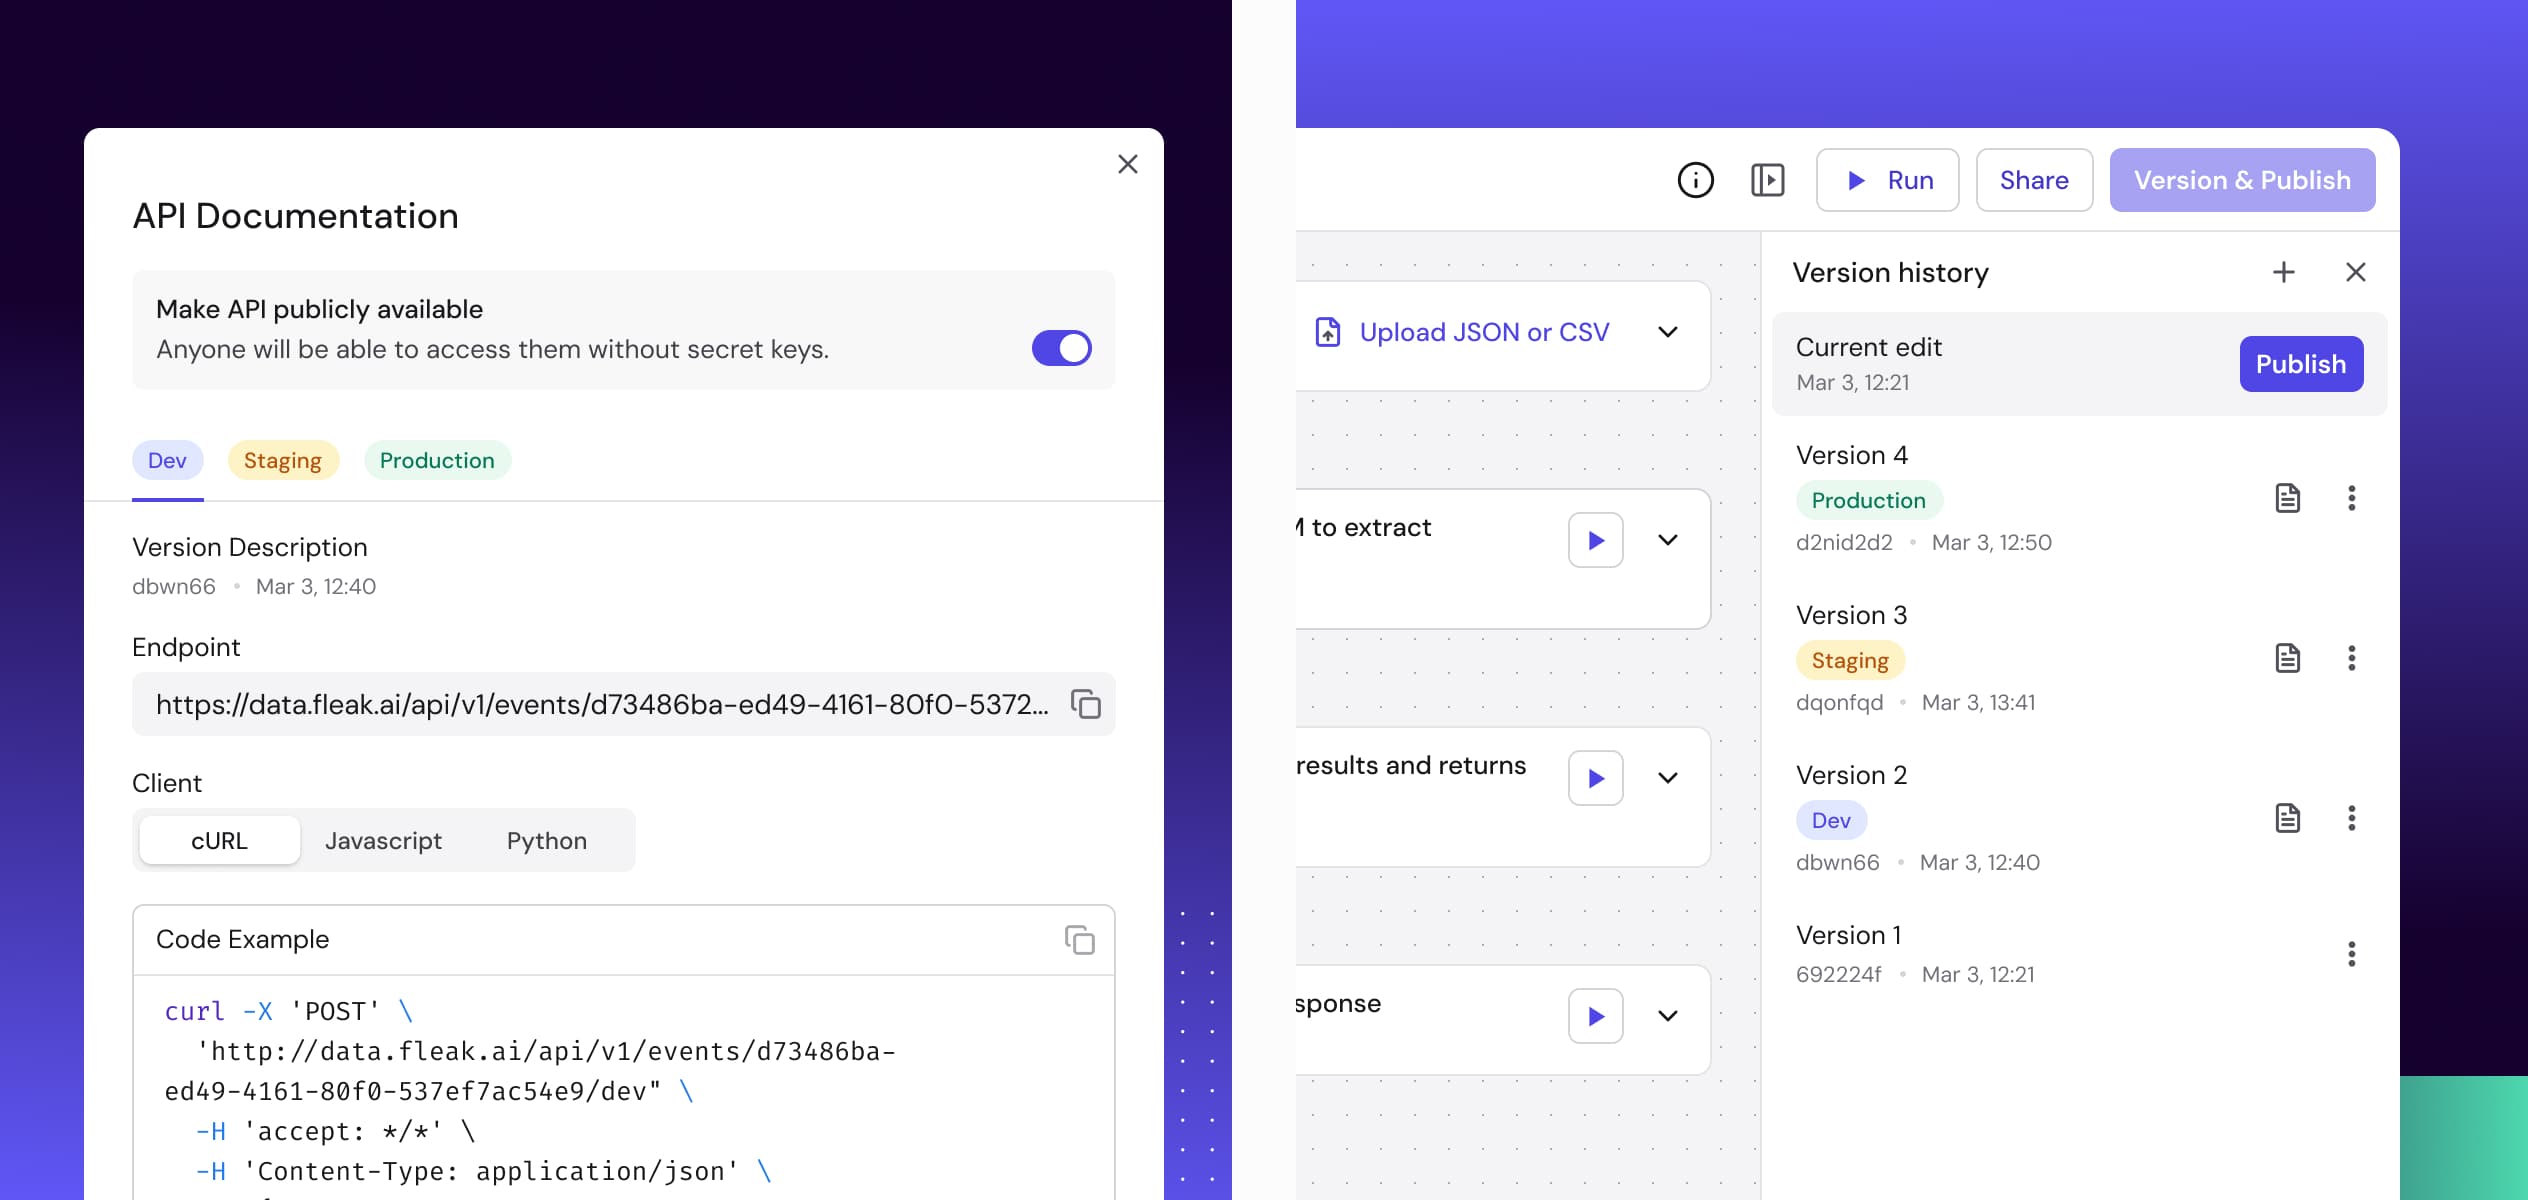The image size is (2528, 1200).
Task: Open the three-dot menu on Version 1
Action: [x=2352, y=952]
